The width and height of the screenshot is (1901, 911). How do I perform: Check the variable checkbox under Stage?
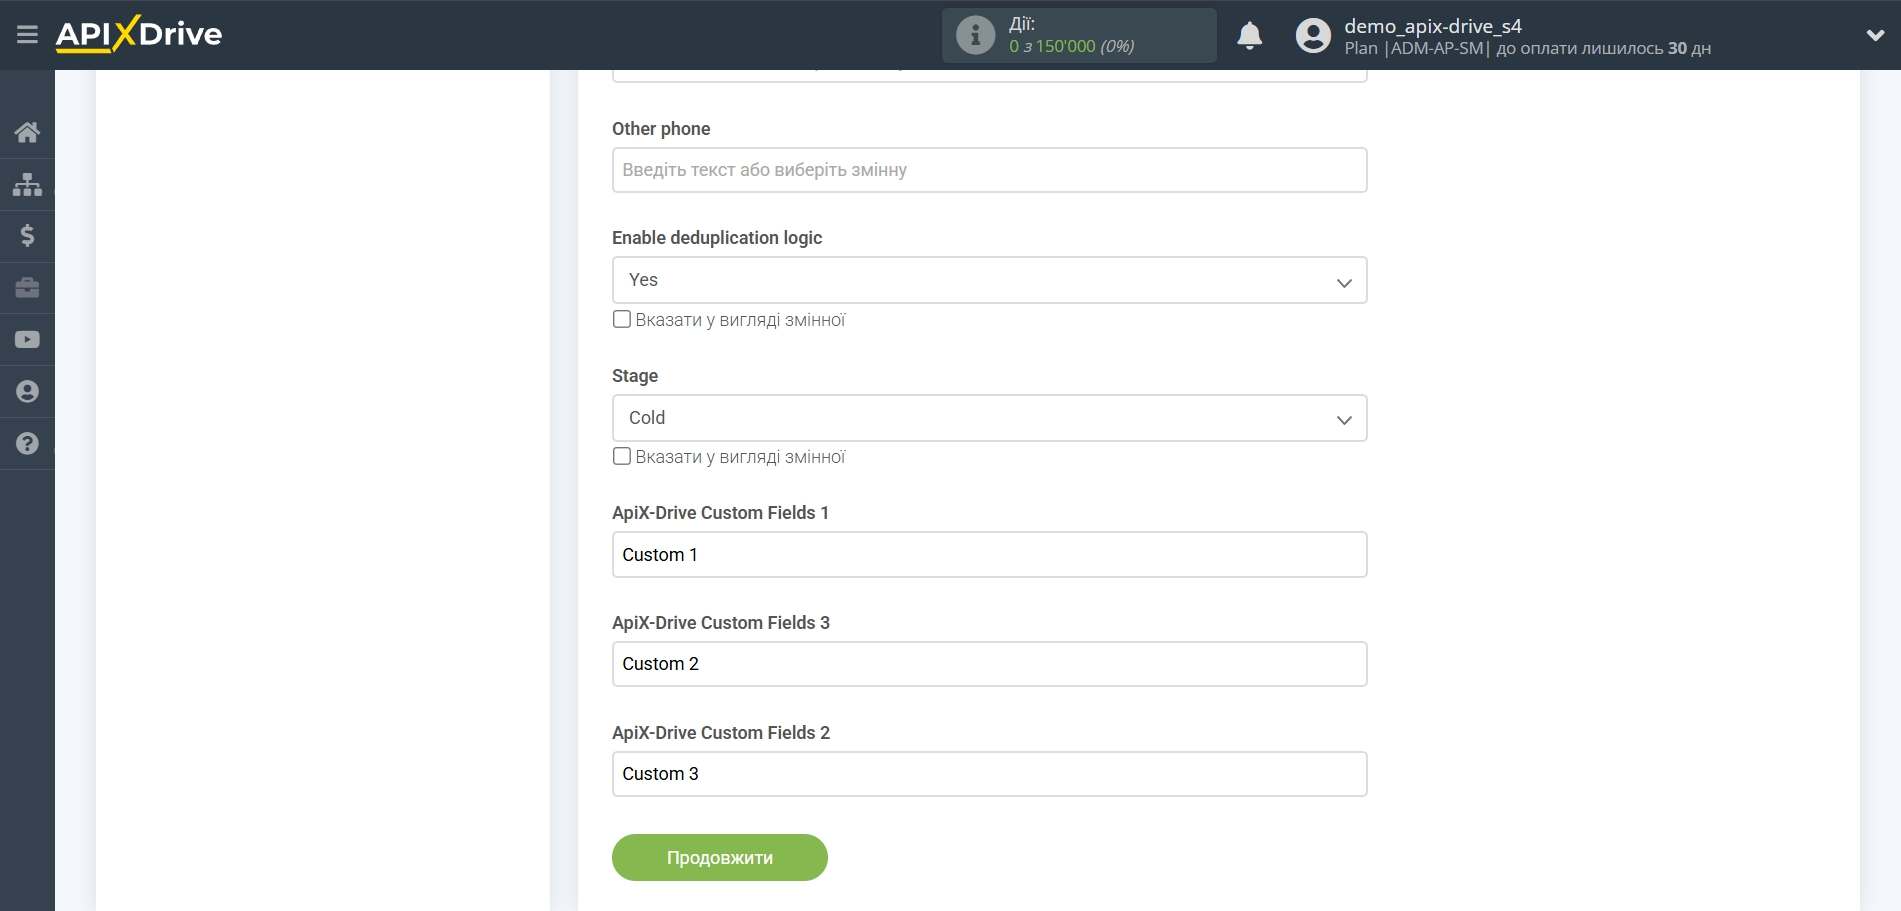pos(622,456)
